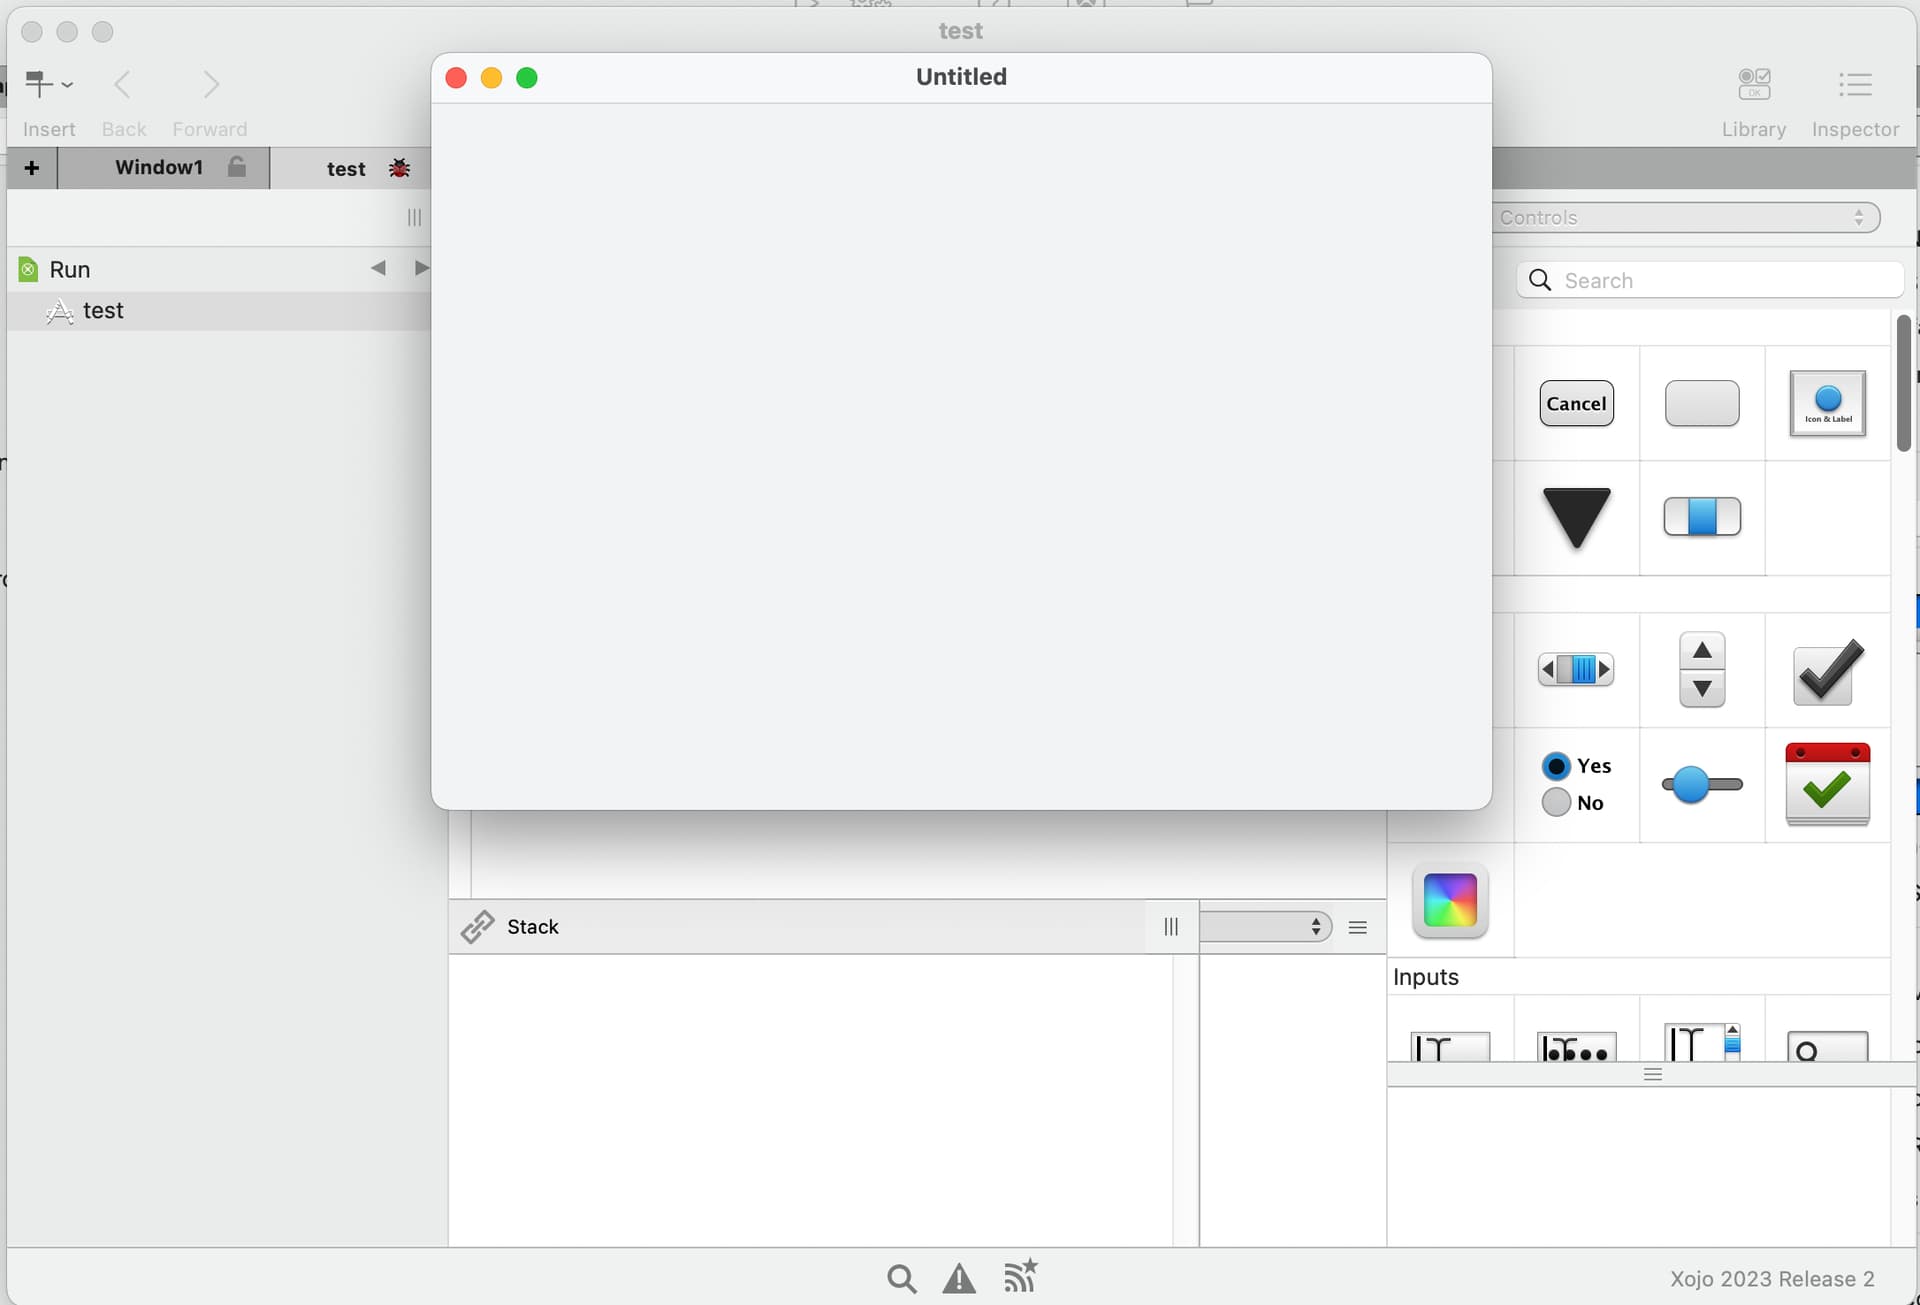Open Find with the magnifier in the status bar
This screenshot has height=1305, width=1920.
coord(901,1278)
